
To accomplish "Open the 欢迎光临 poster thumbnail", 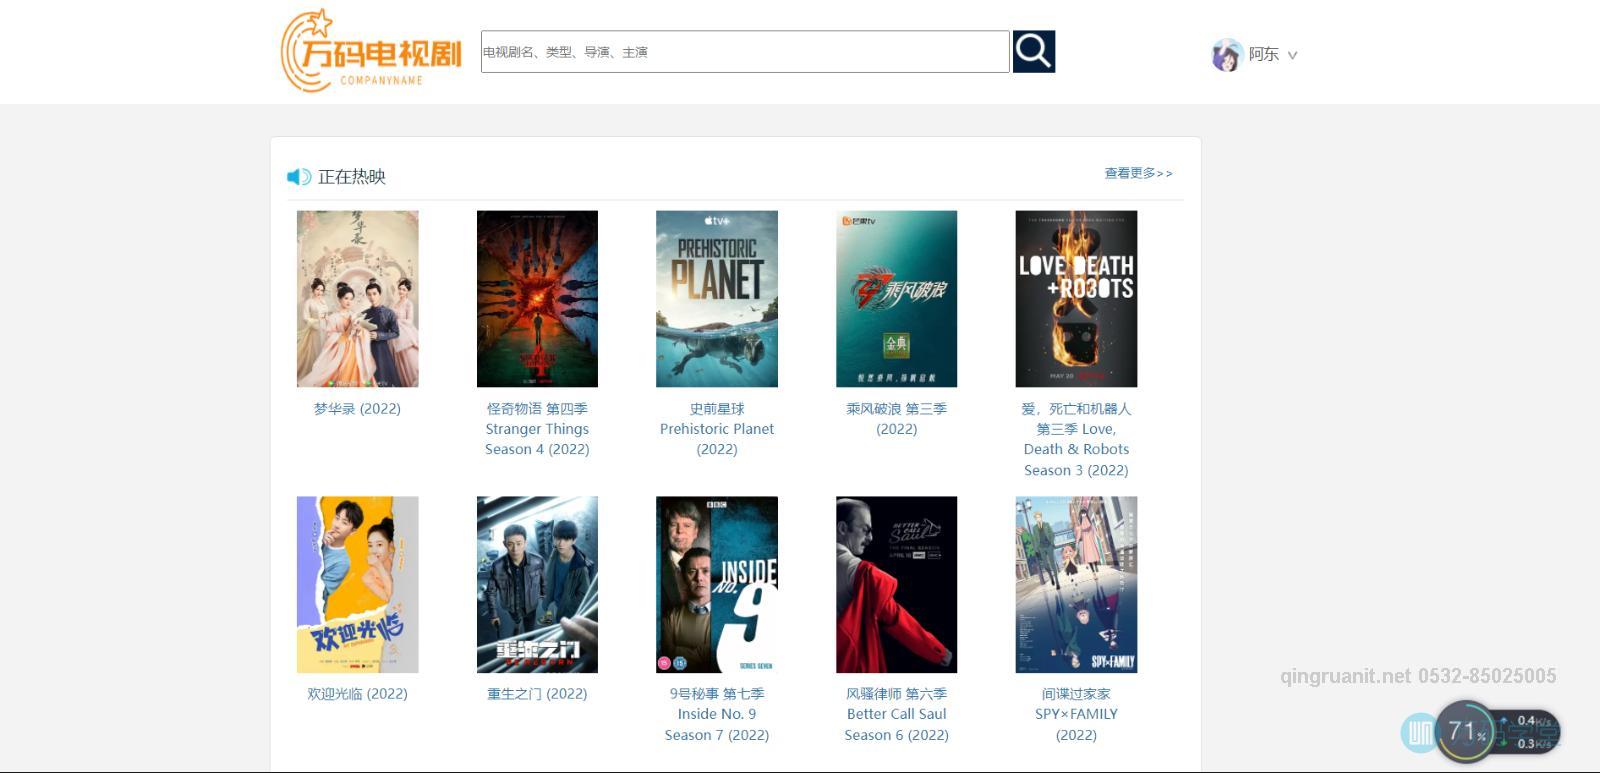I will coord(357,585).
